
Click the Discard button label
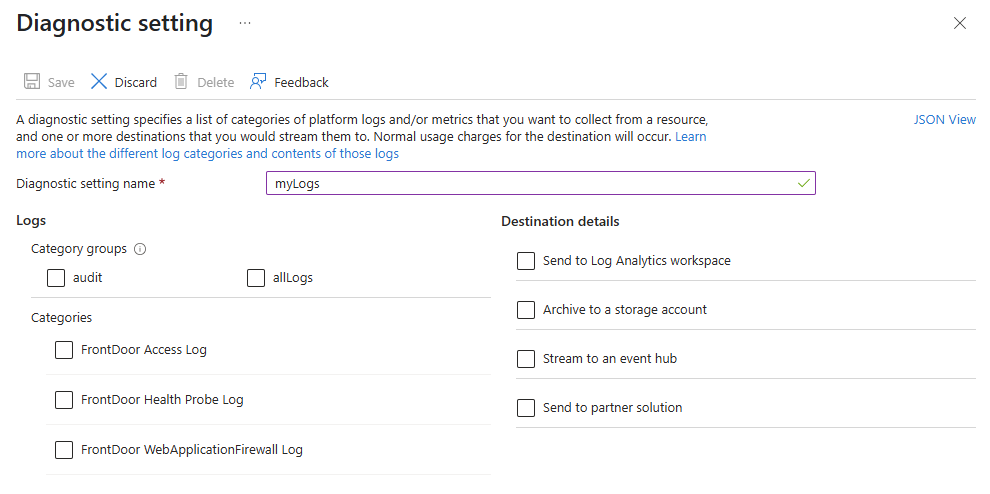(x=136, y=83)
